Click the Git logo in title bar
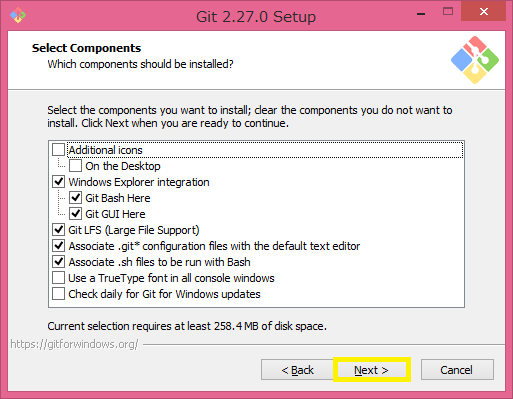Viewport: 513px width, 399px height. click(18, 15)
